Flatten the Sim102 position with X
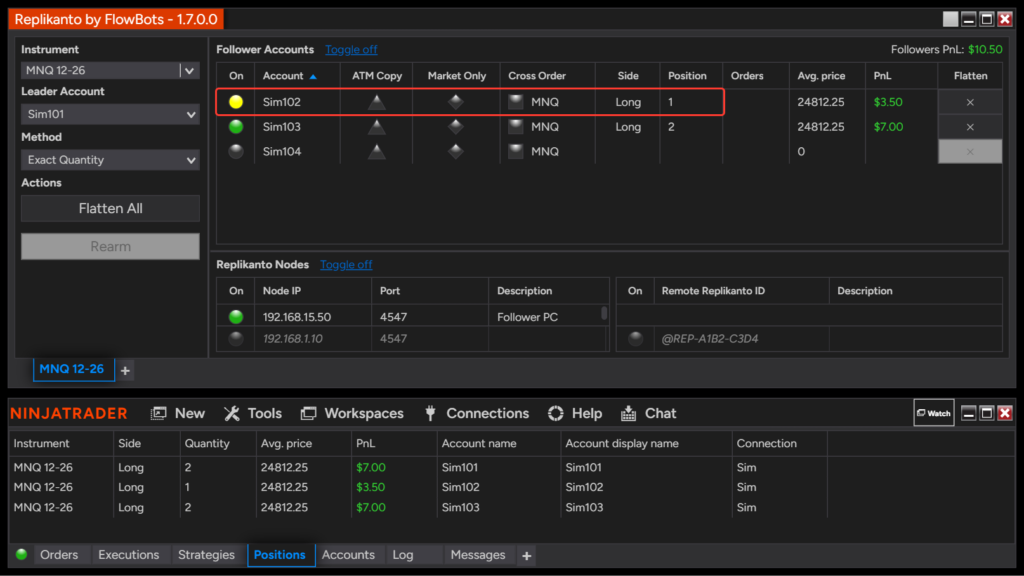This screenshot has height=576, width=1024. (x=970, y=102)
